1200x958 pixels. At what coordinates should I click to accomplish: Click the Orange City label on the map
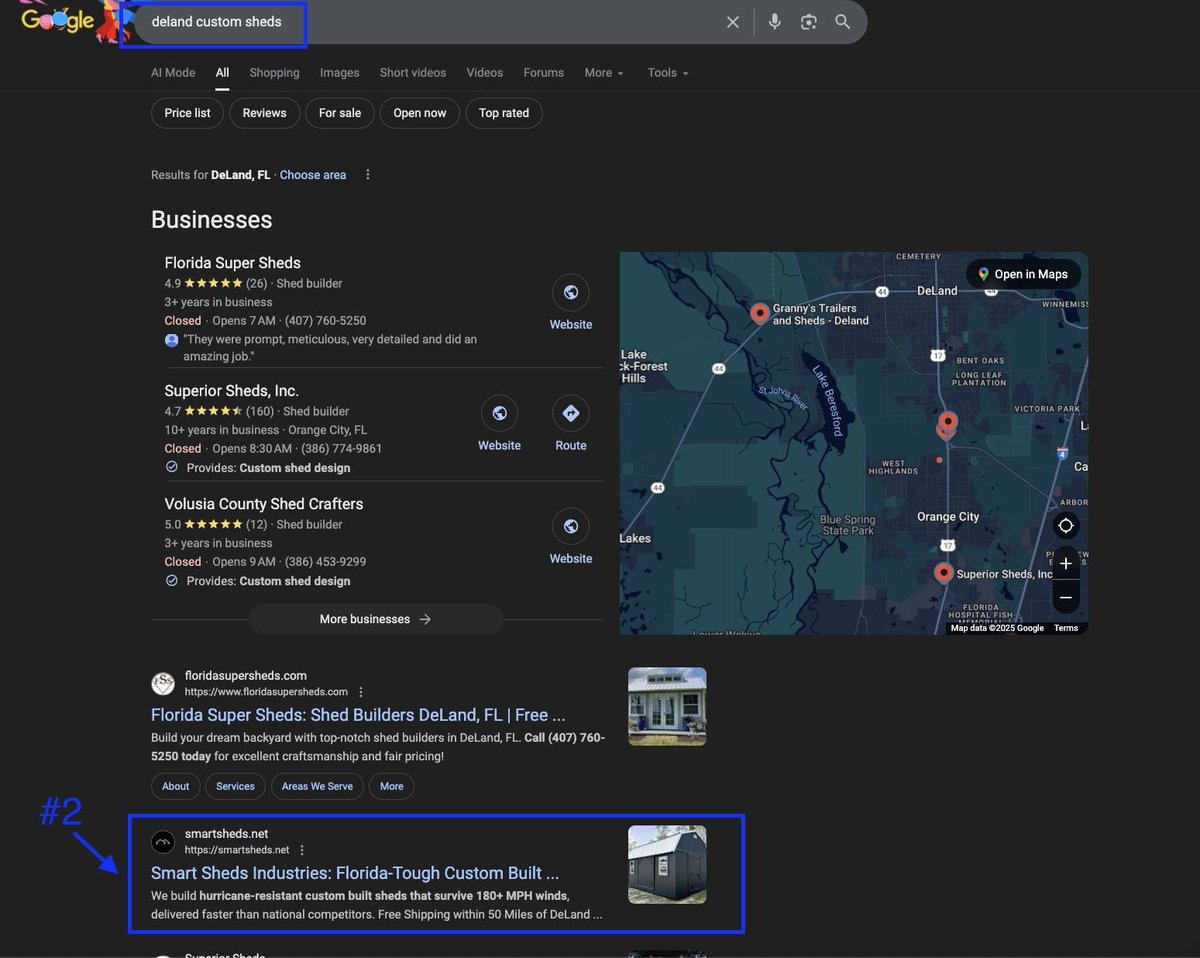point(948,517)
